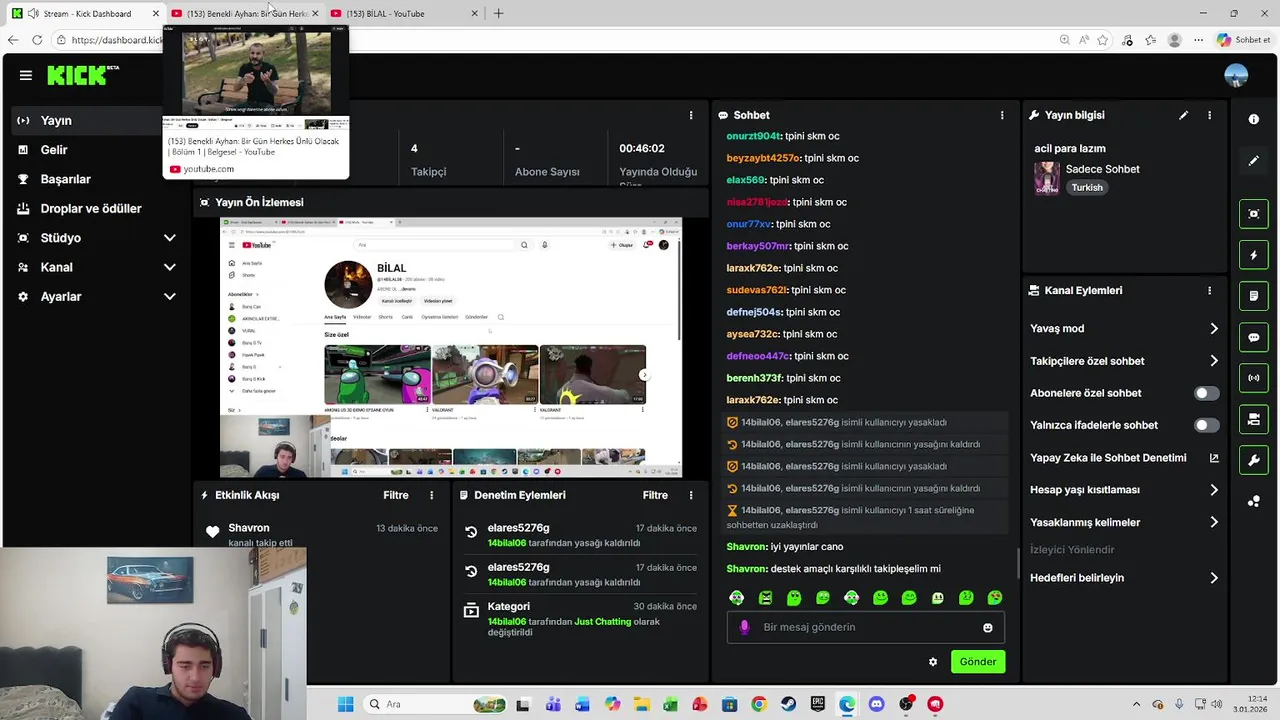
Task: Click Sadecе Sohbet category thumbnail
Action: (1047, 178)
